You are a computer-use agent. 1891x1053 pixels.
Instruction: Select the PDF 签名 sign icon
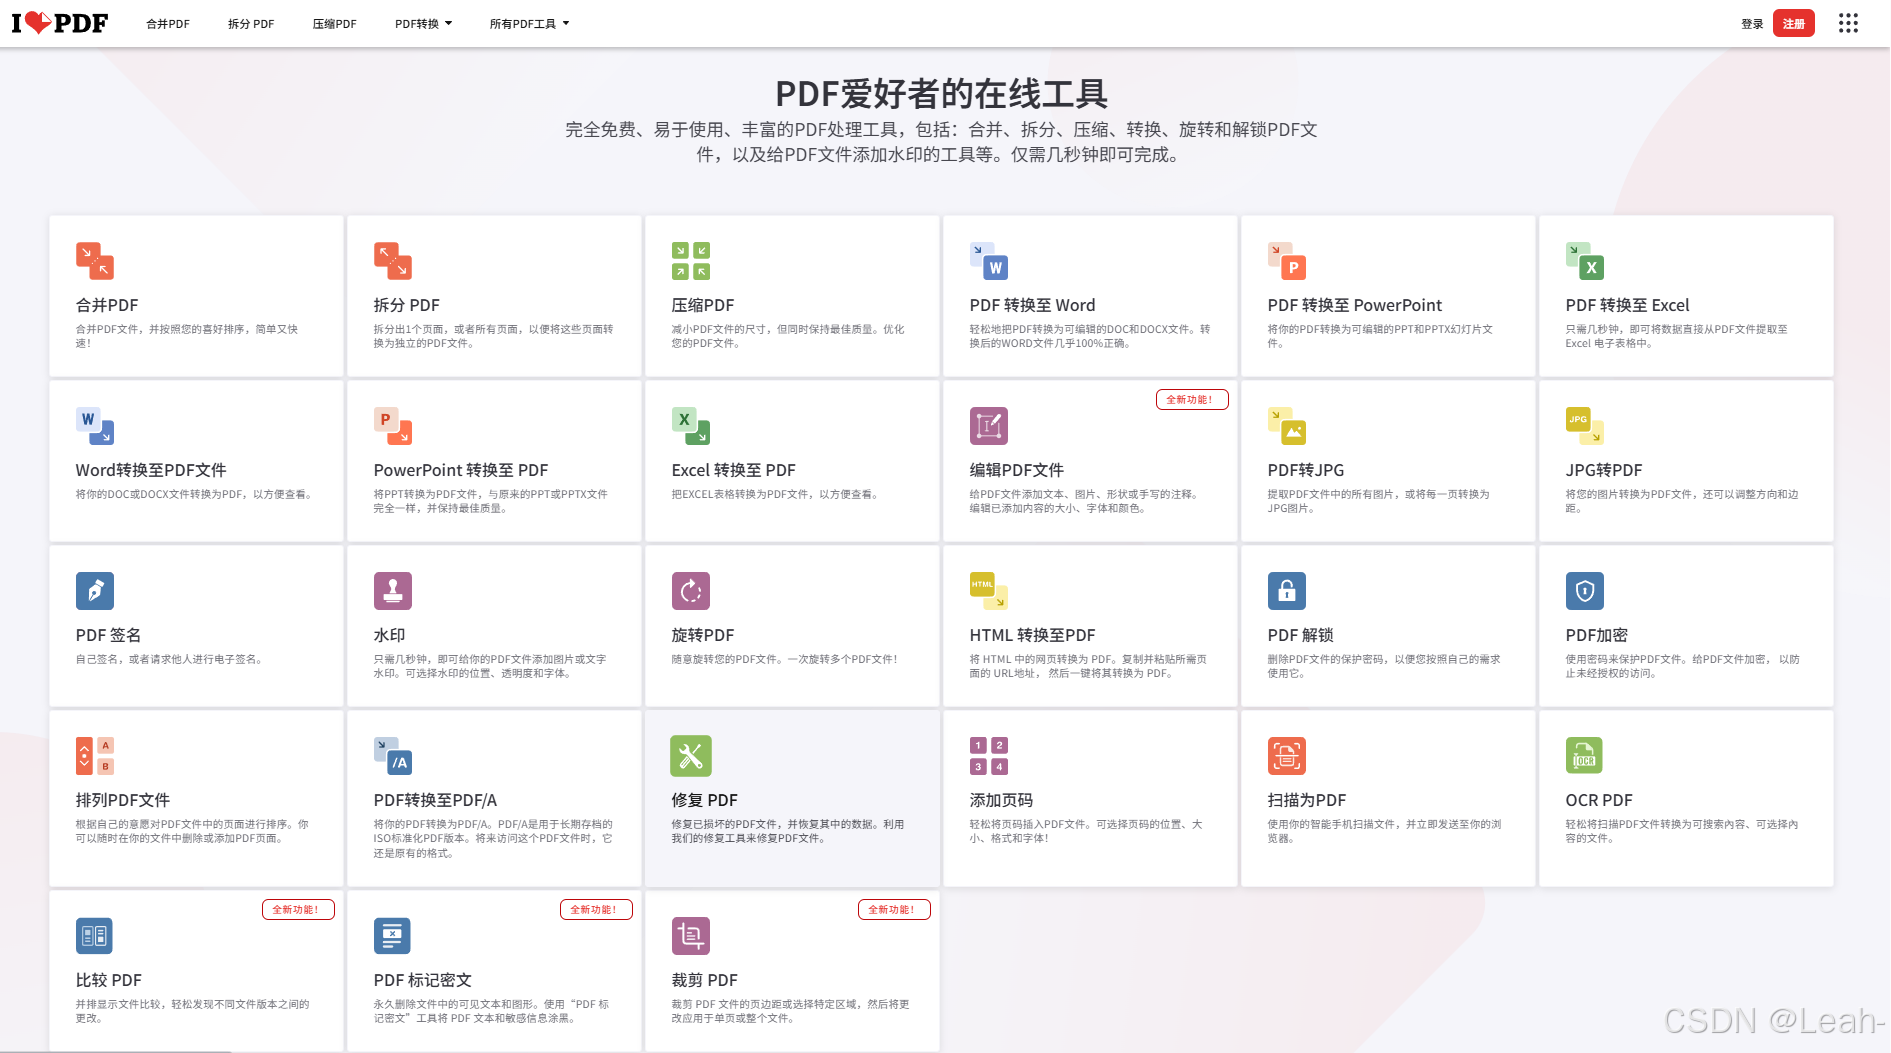click(95, 591)
